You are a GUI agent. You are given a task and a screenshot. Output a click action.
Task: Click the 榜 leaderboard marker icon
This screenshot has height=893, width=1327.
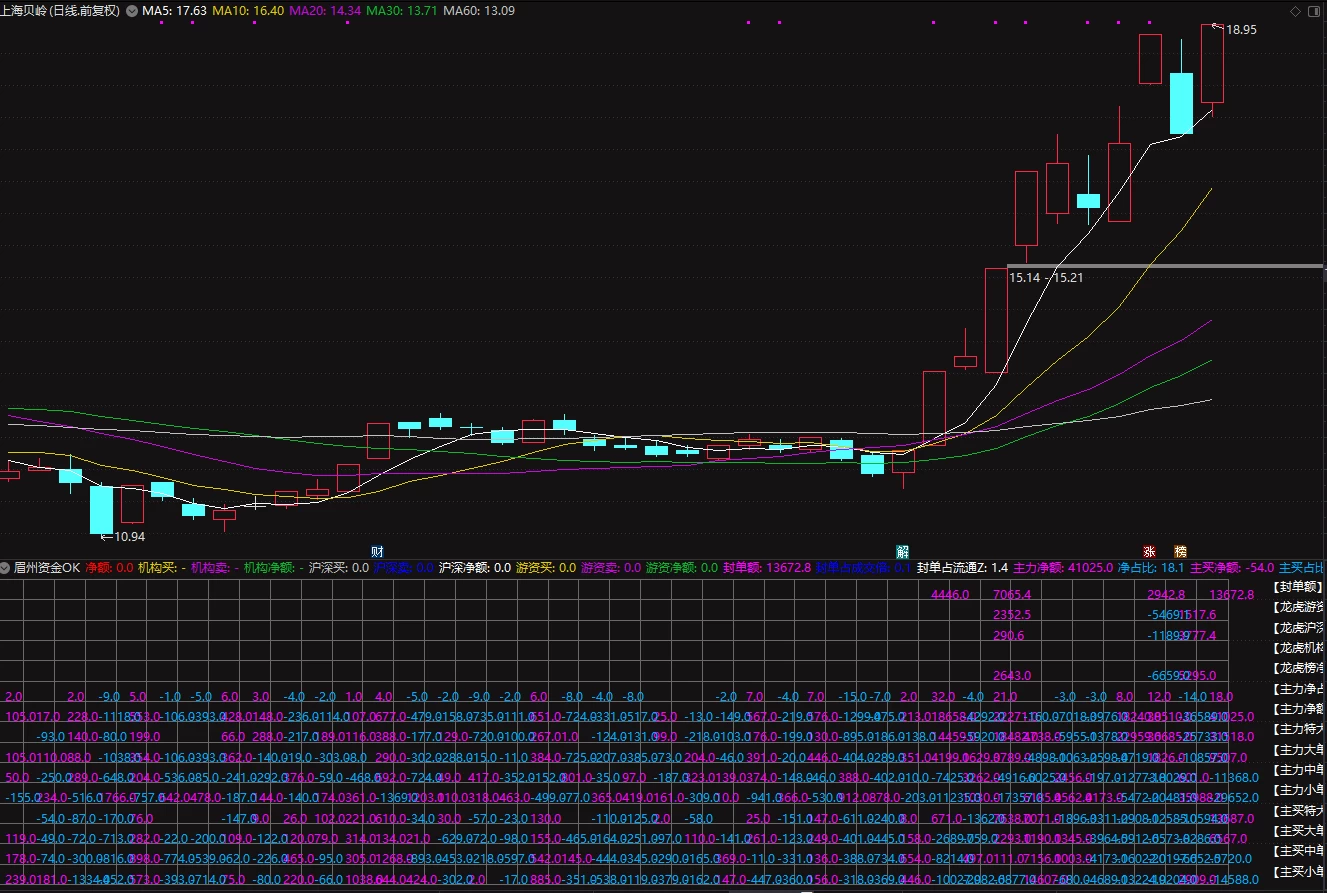[1180, 551]
